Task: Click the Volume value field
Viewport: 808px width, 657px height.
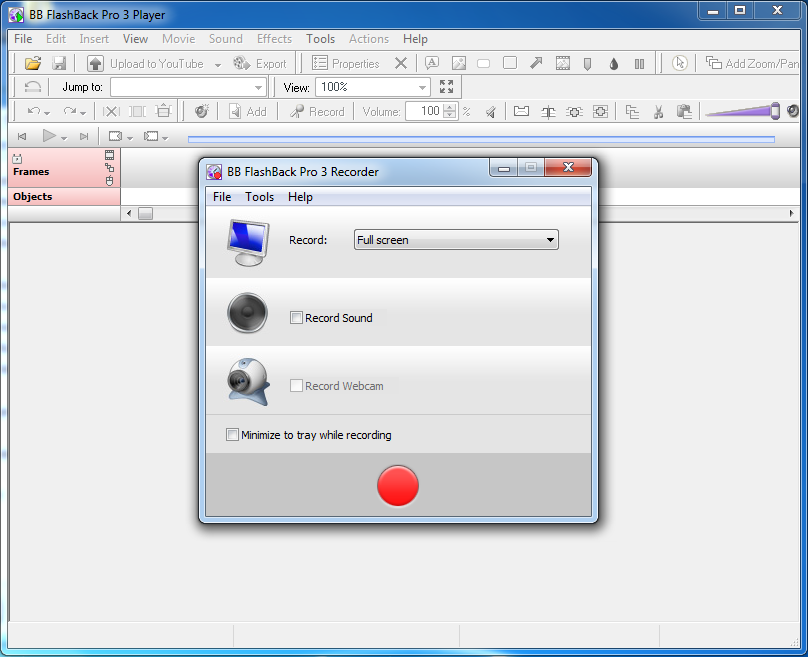Action: click(x=425, y=111)
